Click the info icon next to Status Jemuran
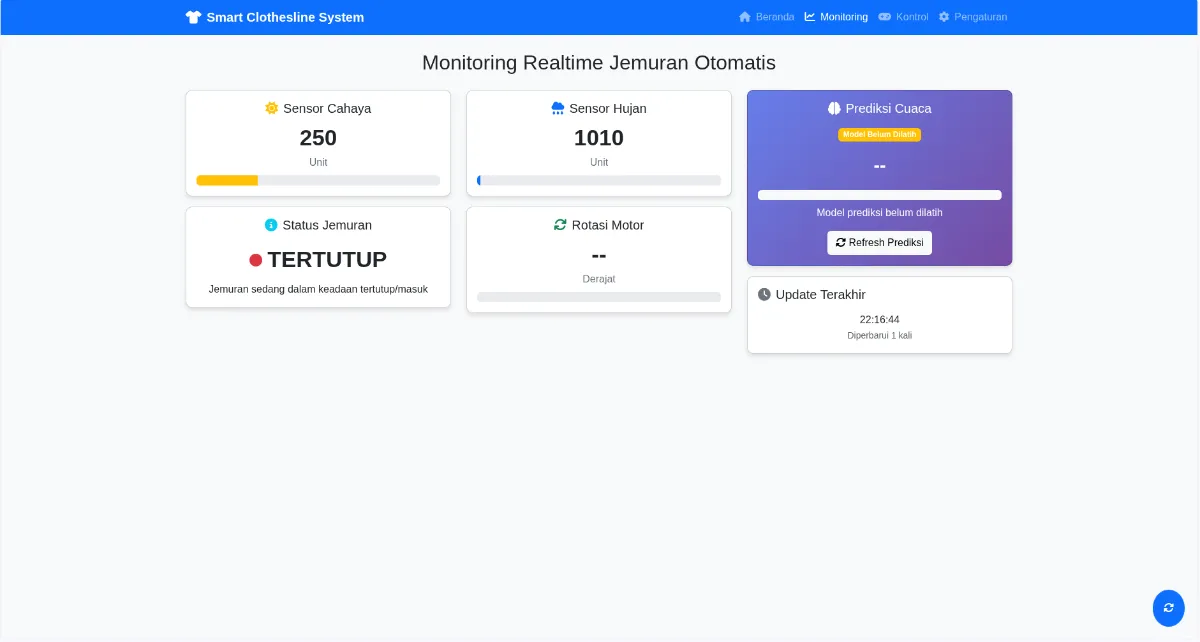The height and width of the screenshot is (642, 1200). pos(271,225)
